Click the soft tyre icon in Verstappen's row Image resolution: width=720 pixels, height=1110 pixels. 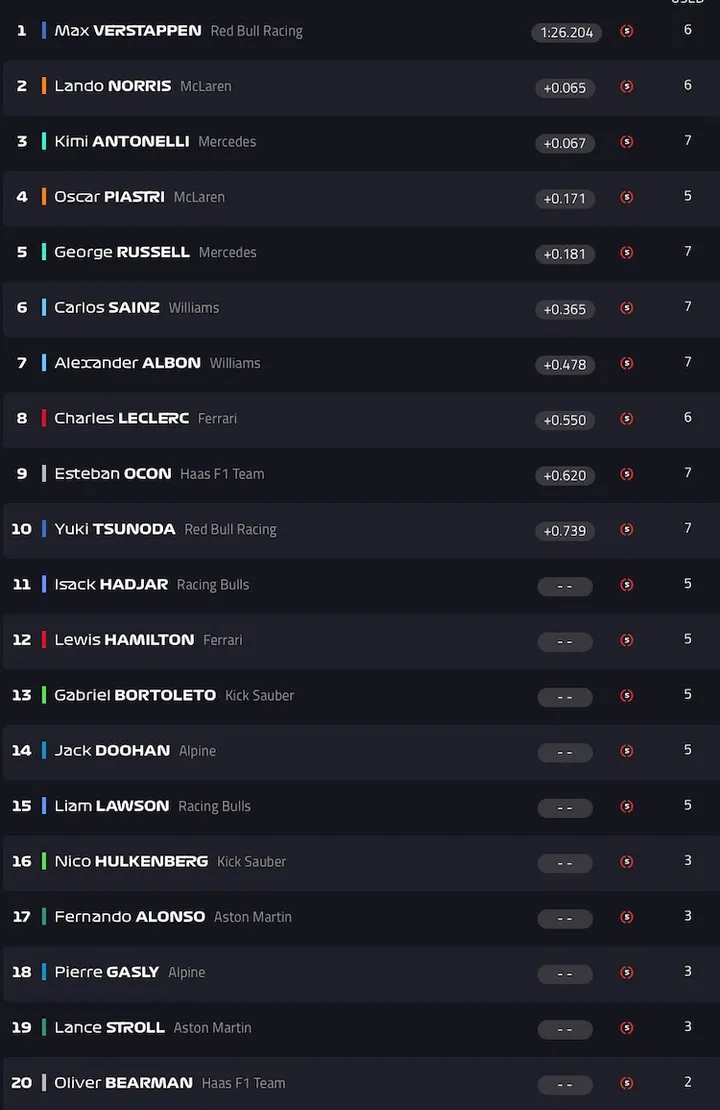point(627,32)
